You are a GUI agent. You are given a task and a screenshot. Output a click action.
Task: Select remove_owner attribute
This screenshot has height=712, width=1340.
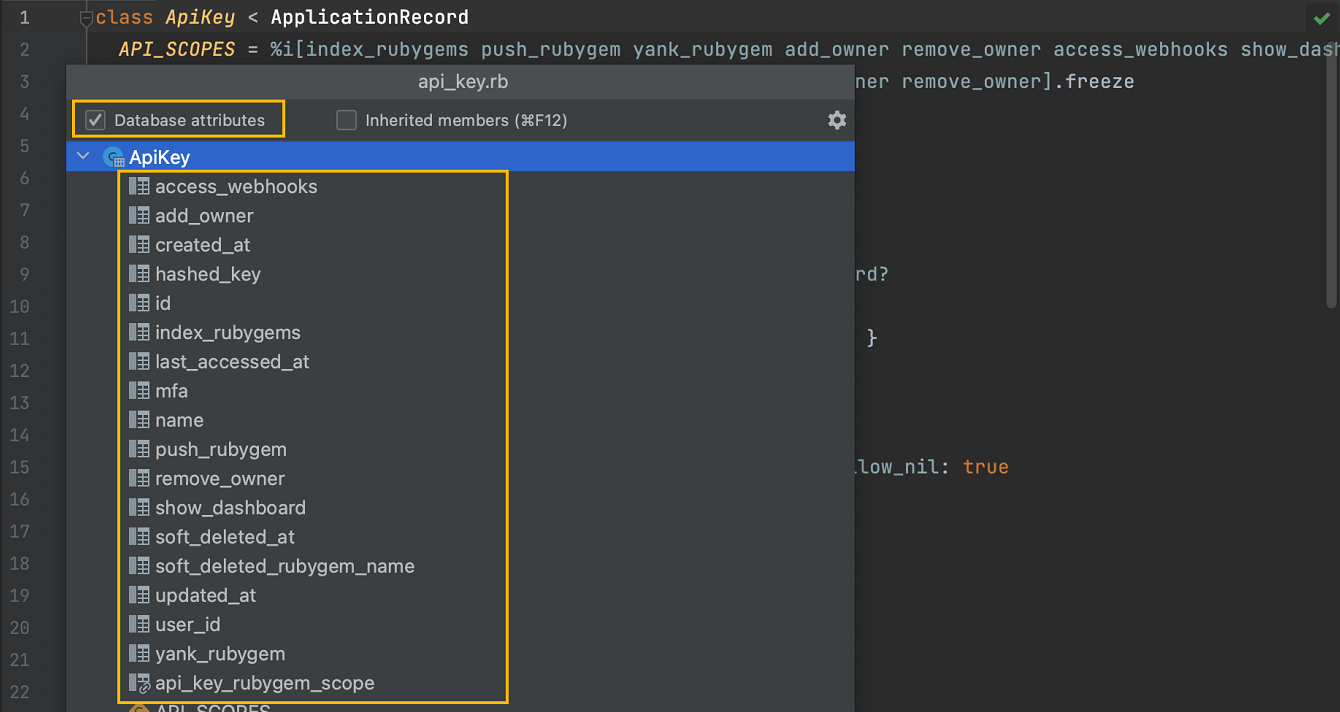coord(220,478)
